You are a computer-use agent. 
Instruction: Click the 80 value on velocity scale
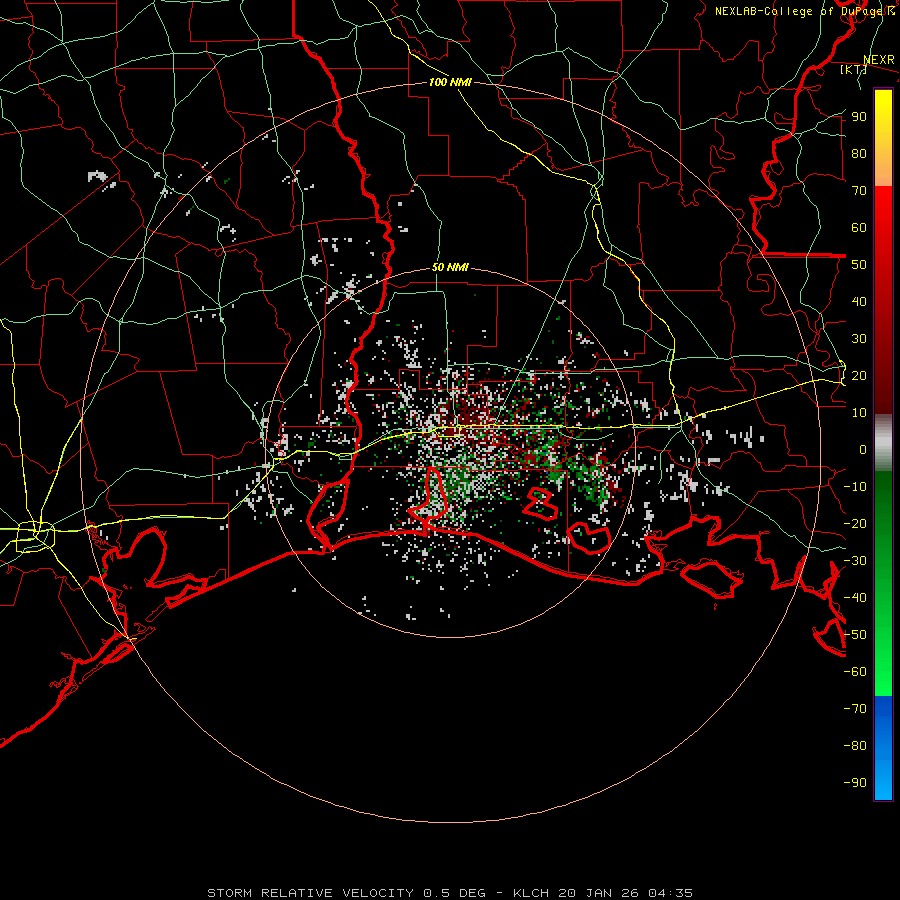859,154
